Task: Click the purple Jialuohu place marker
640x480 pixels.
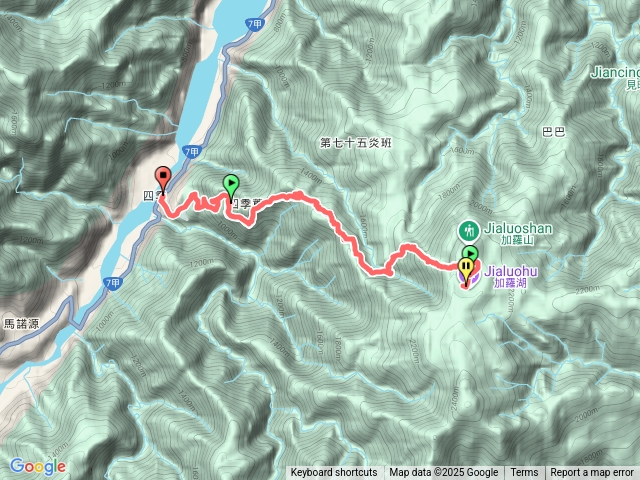Action: coord(473,280)
